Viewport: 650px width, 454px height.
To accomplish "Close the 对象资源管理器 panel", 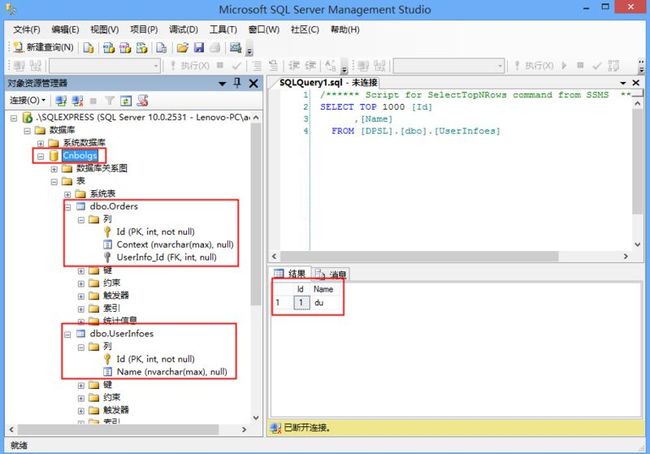I will [253, 83].
